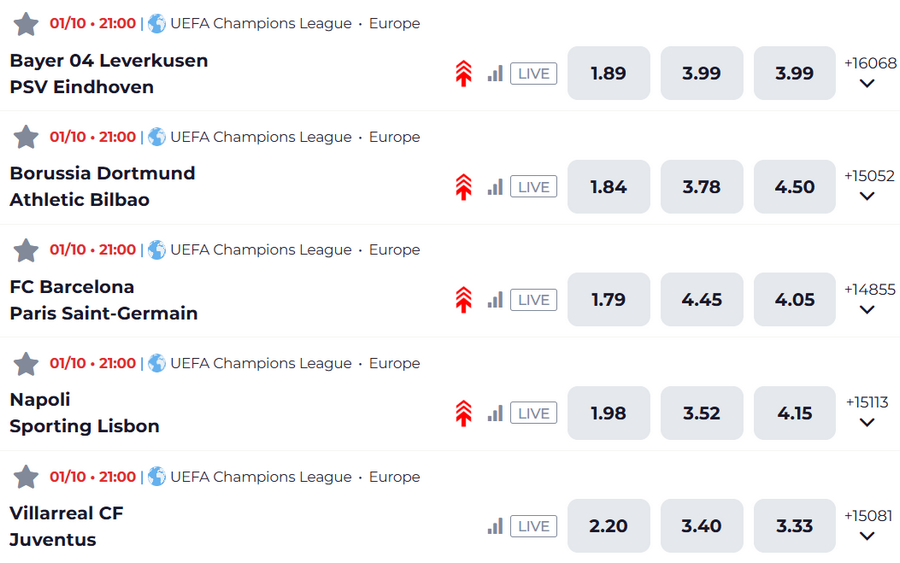Select 1.89 odds for Bayer Leverkusen win
The image size is (900, 563).
(x=608, y=73)
